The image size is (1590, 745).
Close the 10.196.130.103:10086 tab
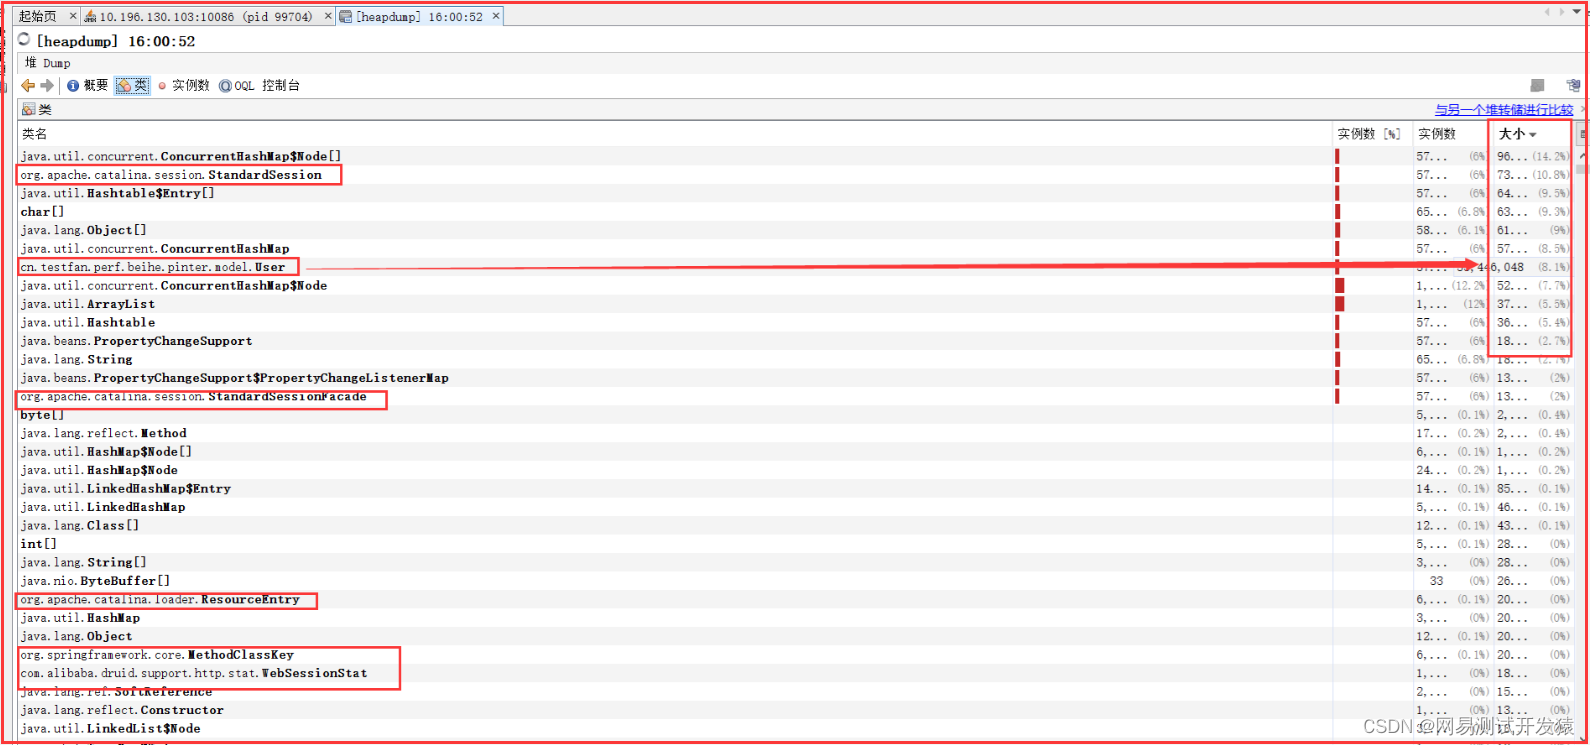pyautogui.click(x=328, y=16)
